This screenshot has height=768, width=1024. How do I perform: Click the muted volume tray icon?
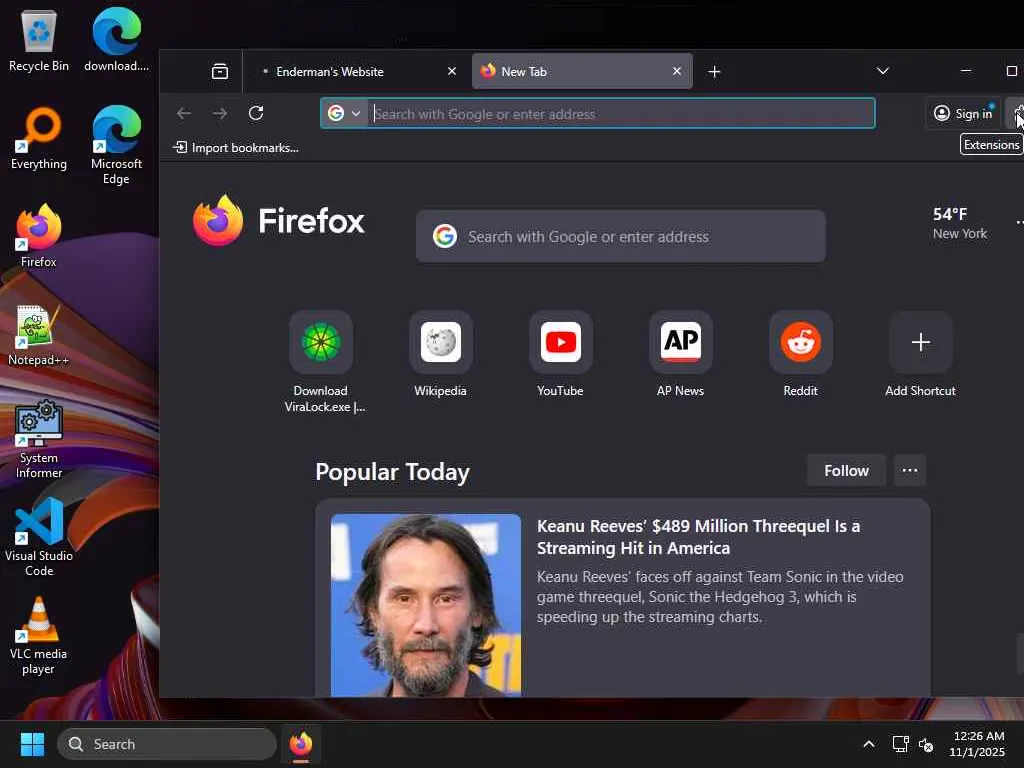coord(925,744)
